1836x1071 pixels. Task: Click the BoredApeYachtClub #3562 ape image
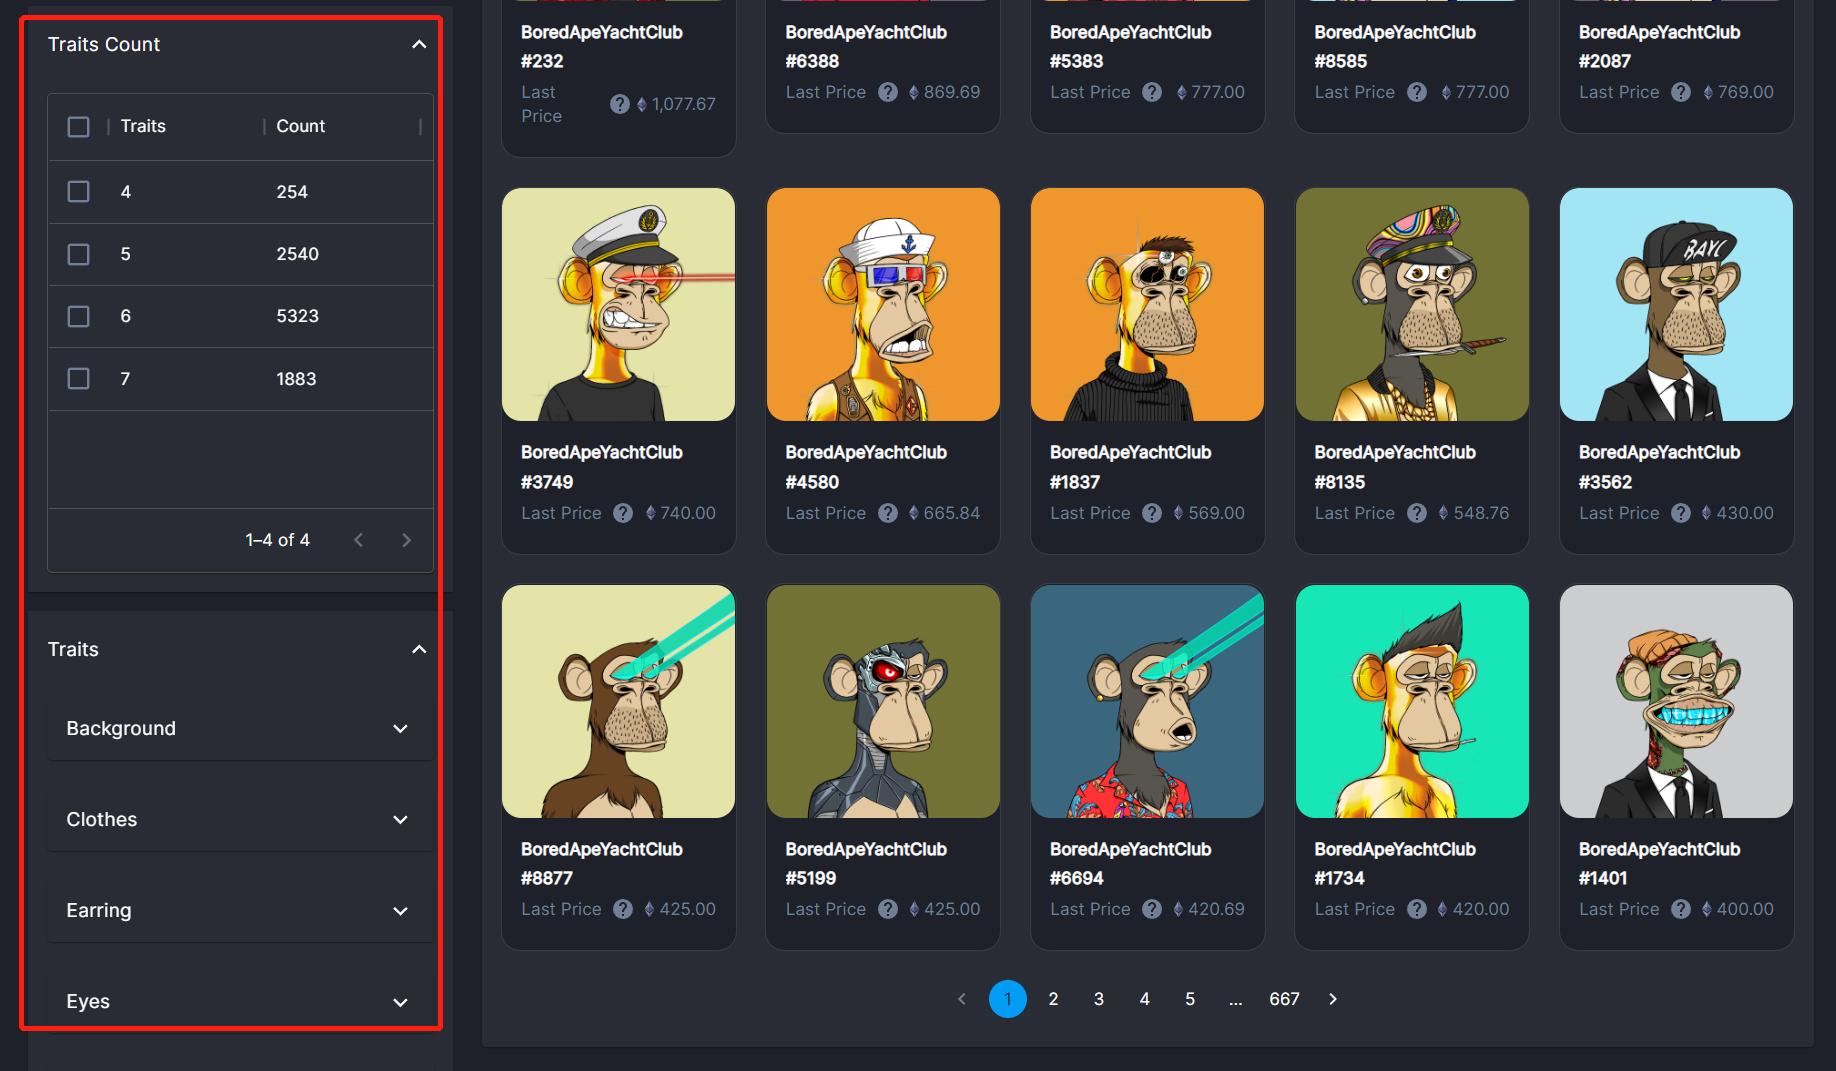coord(1676,304)
